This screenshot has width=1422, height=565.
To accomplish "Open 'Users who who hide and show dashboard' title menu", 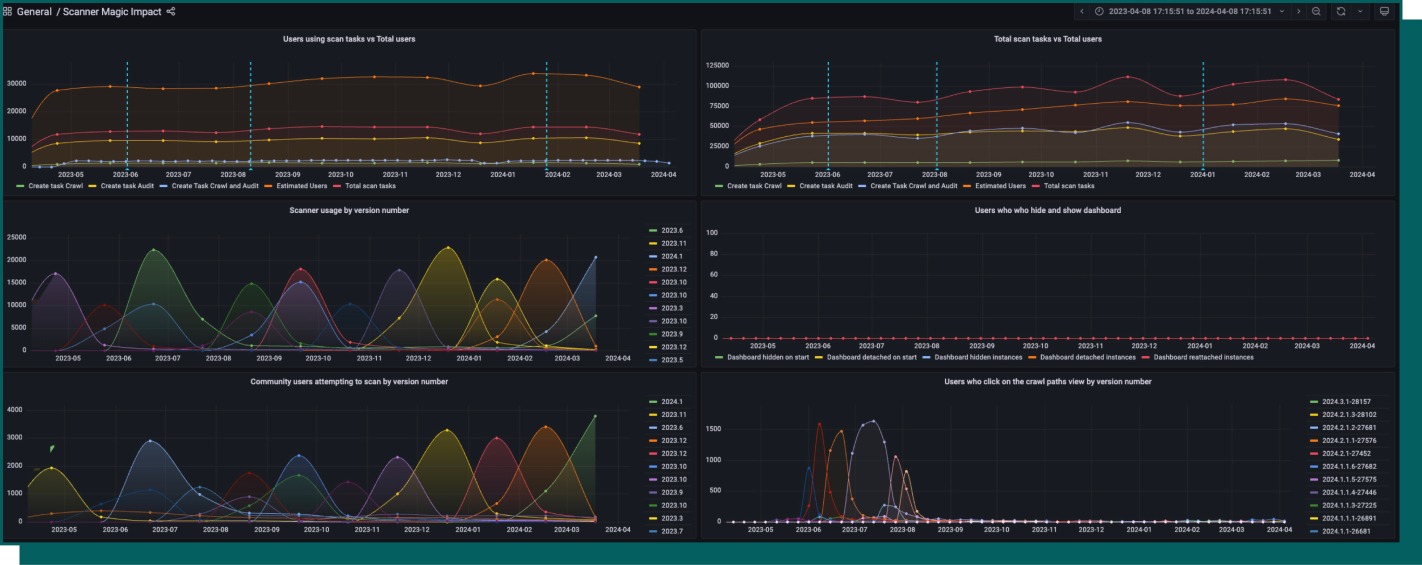I will [x=1047, y=210].
